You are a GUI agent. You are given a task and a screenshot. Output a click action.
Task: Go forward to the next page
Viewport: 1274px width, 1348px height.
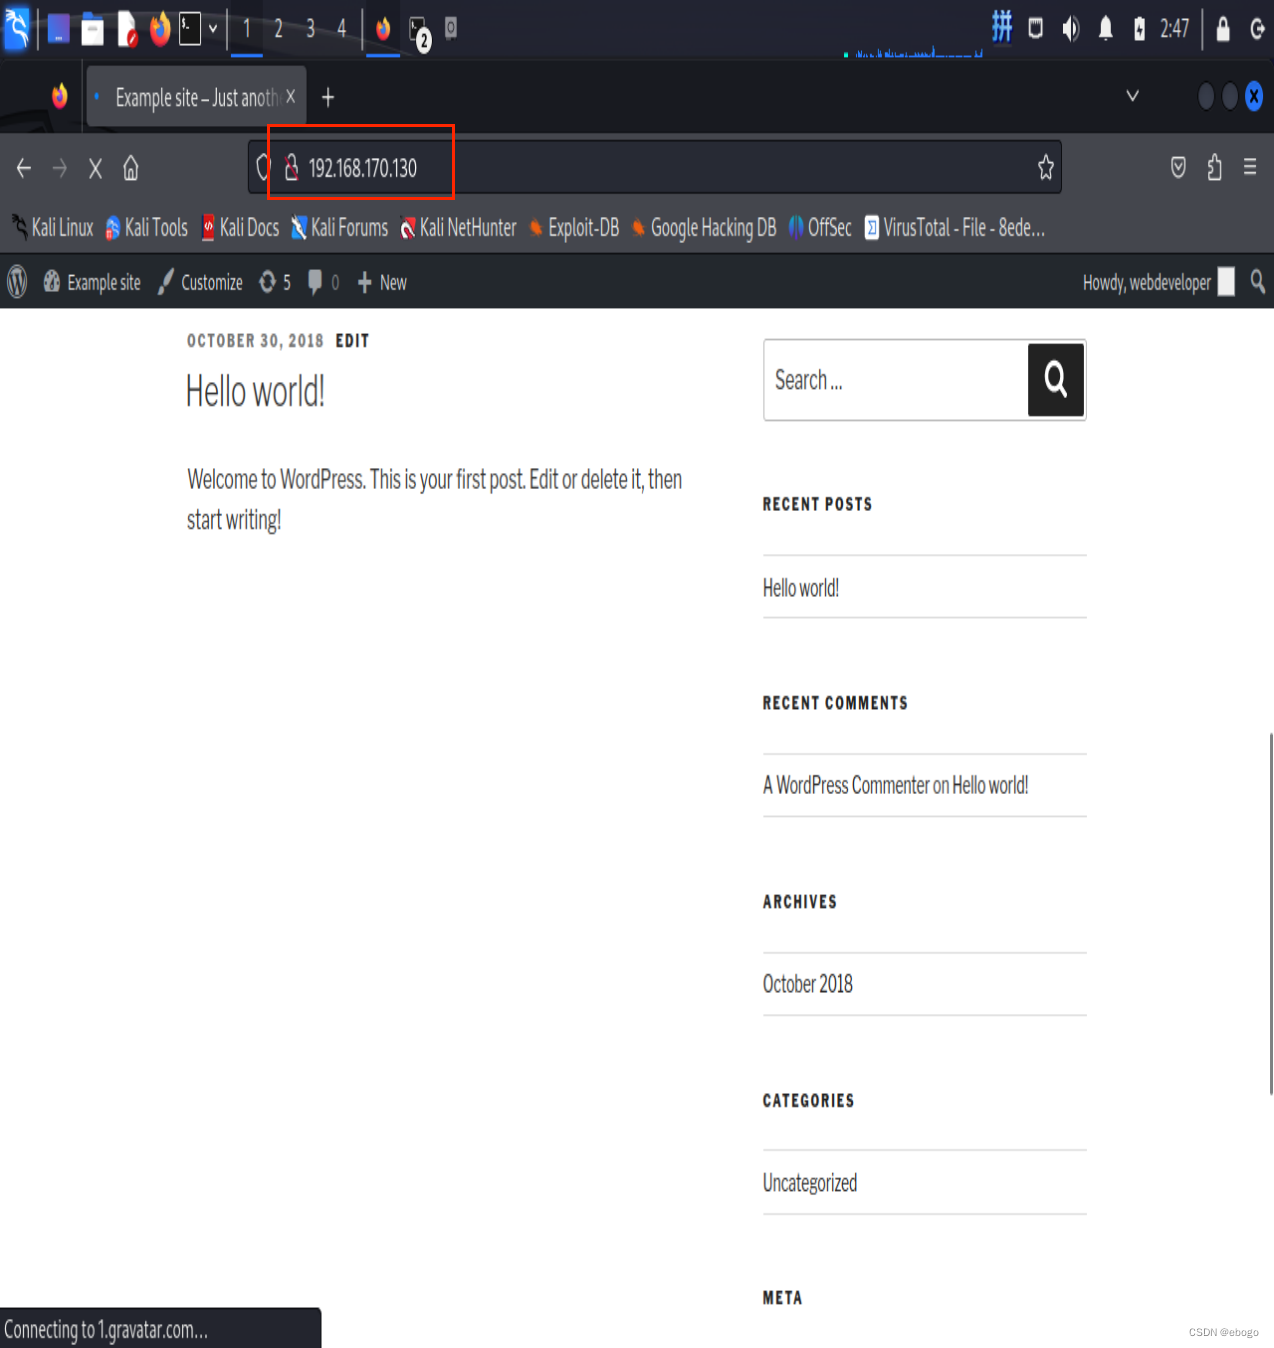60,168
